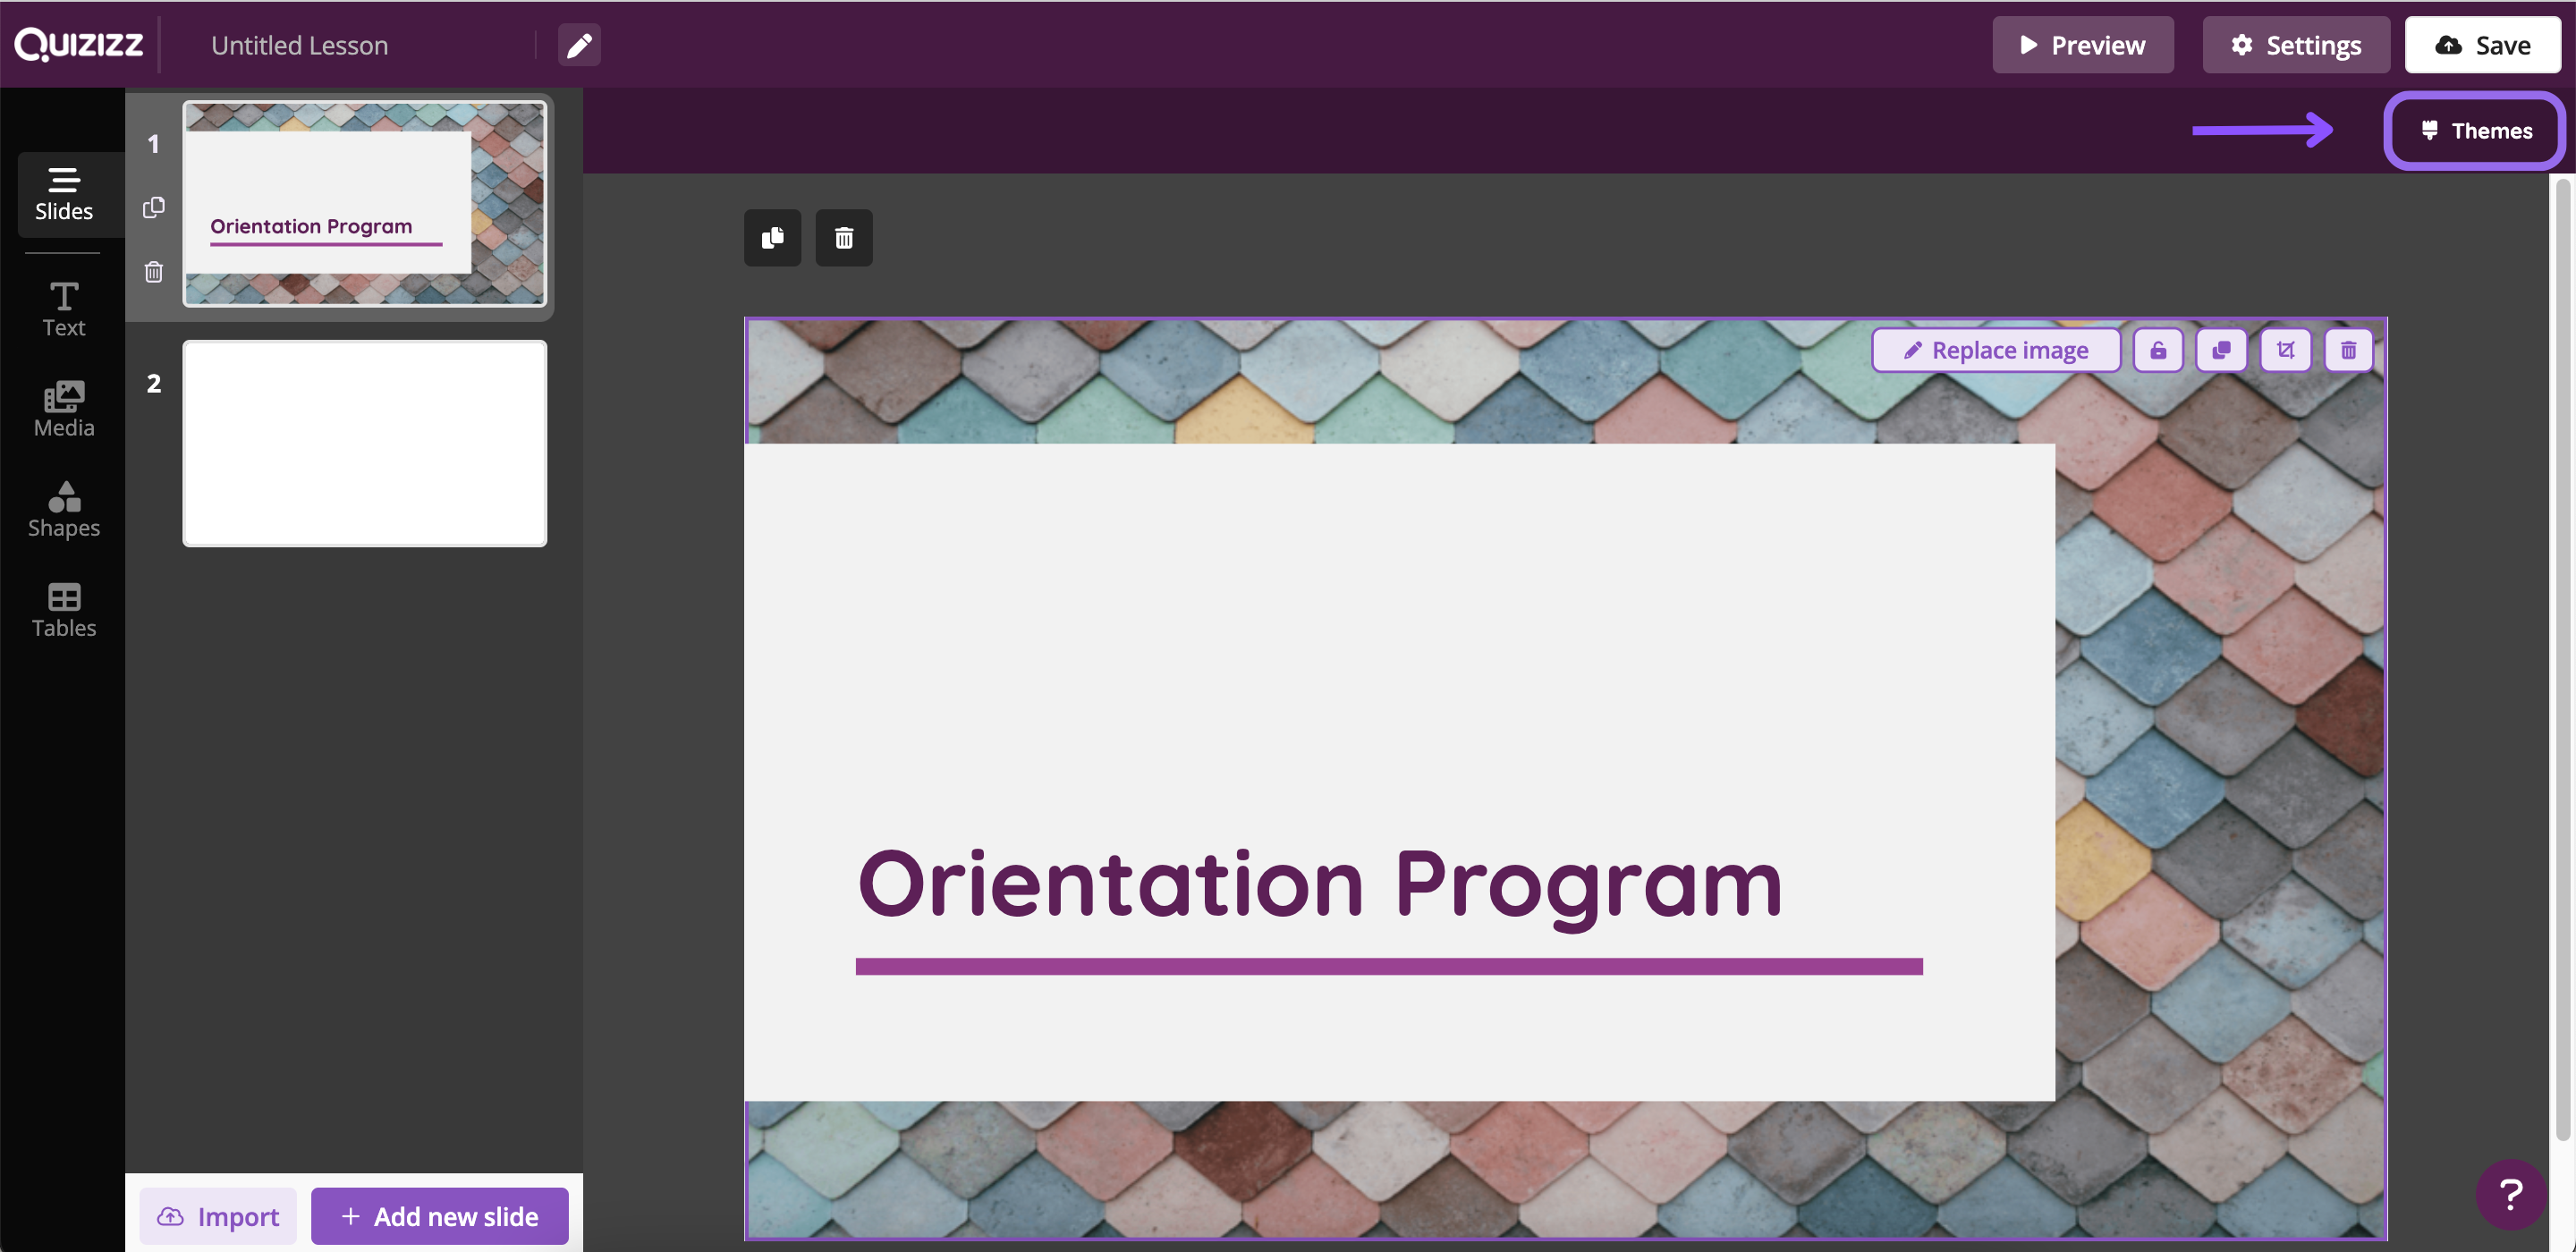Edit the lesson title with the pencil icon
The width and height of the screenshot is (2576, 1252).
point(580,44)
